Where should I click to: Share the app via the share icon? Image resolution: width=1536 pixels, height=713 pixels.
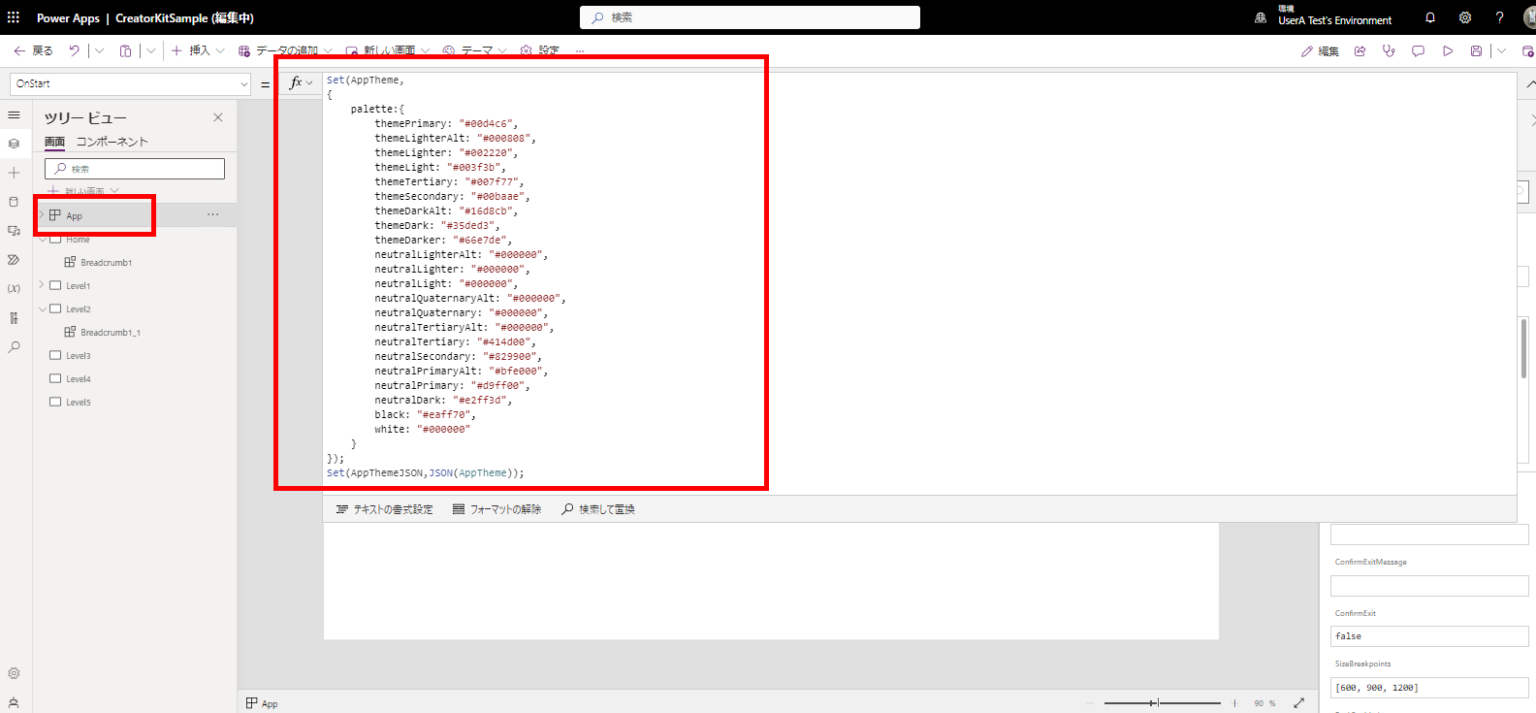point(1360,50)
